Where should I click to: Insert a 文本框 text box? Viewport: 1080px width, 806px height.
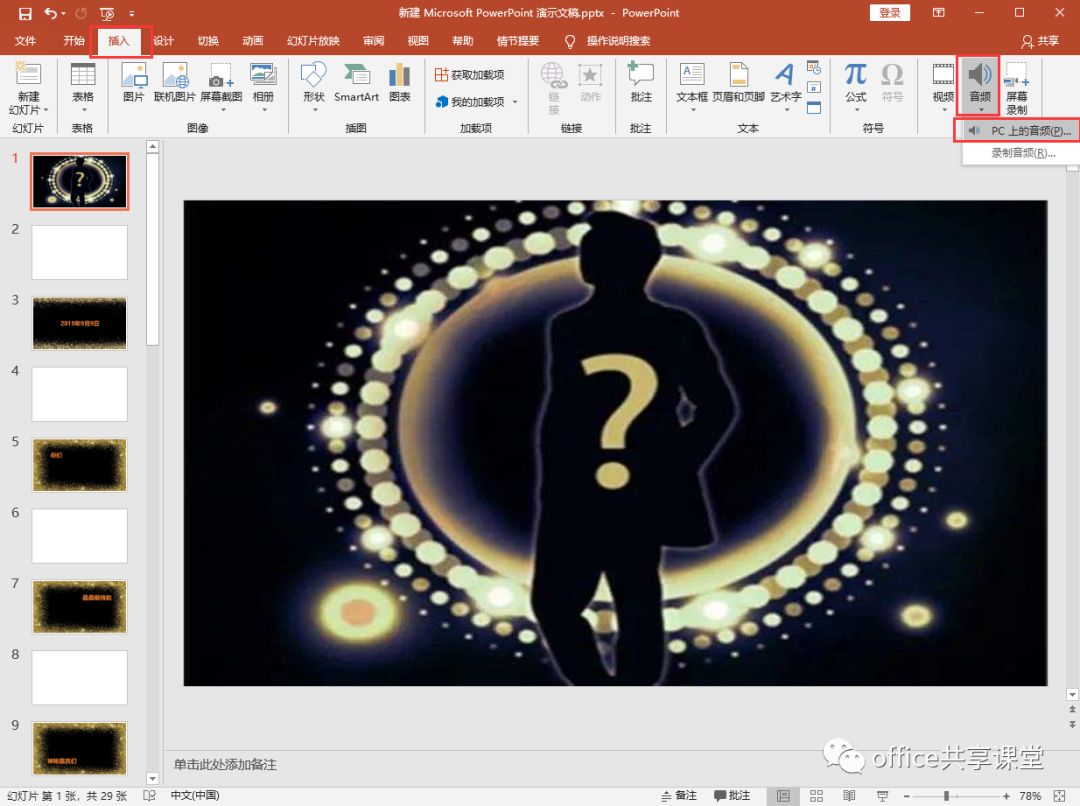[x=692, y=74]
